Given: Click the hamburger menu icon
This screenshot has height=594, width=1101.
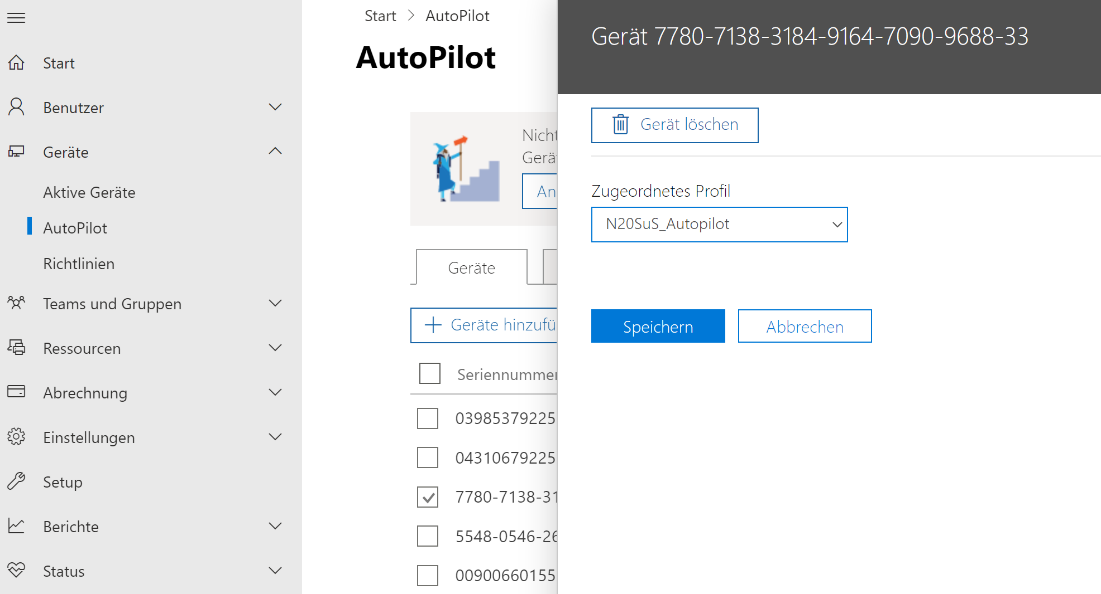Looking at the screenshot, I should [x=16, y=18].
